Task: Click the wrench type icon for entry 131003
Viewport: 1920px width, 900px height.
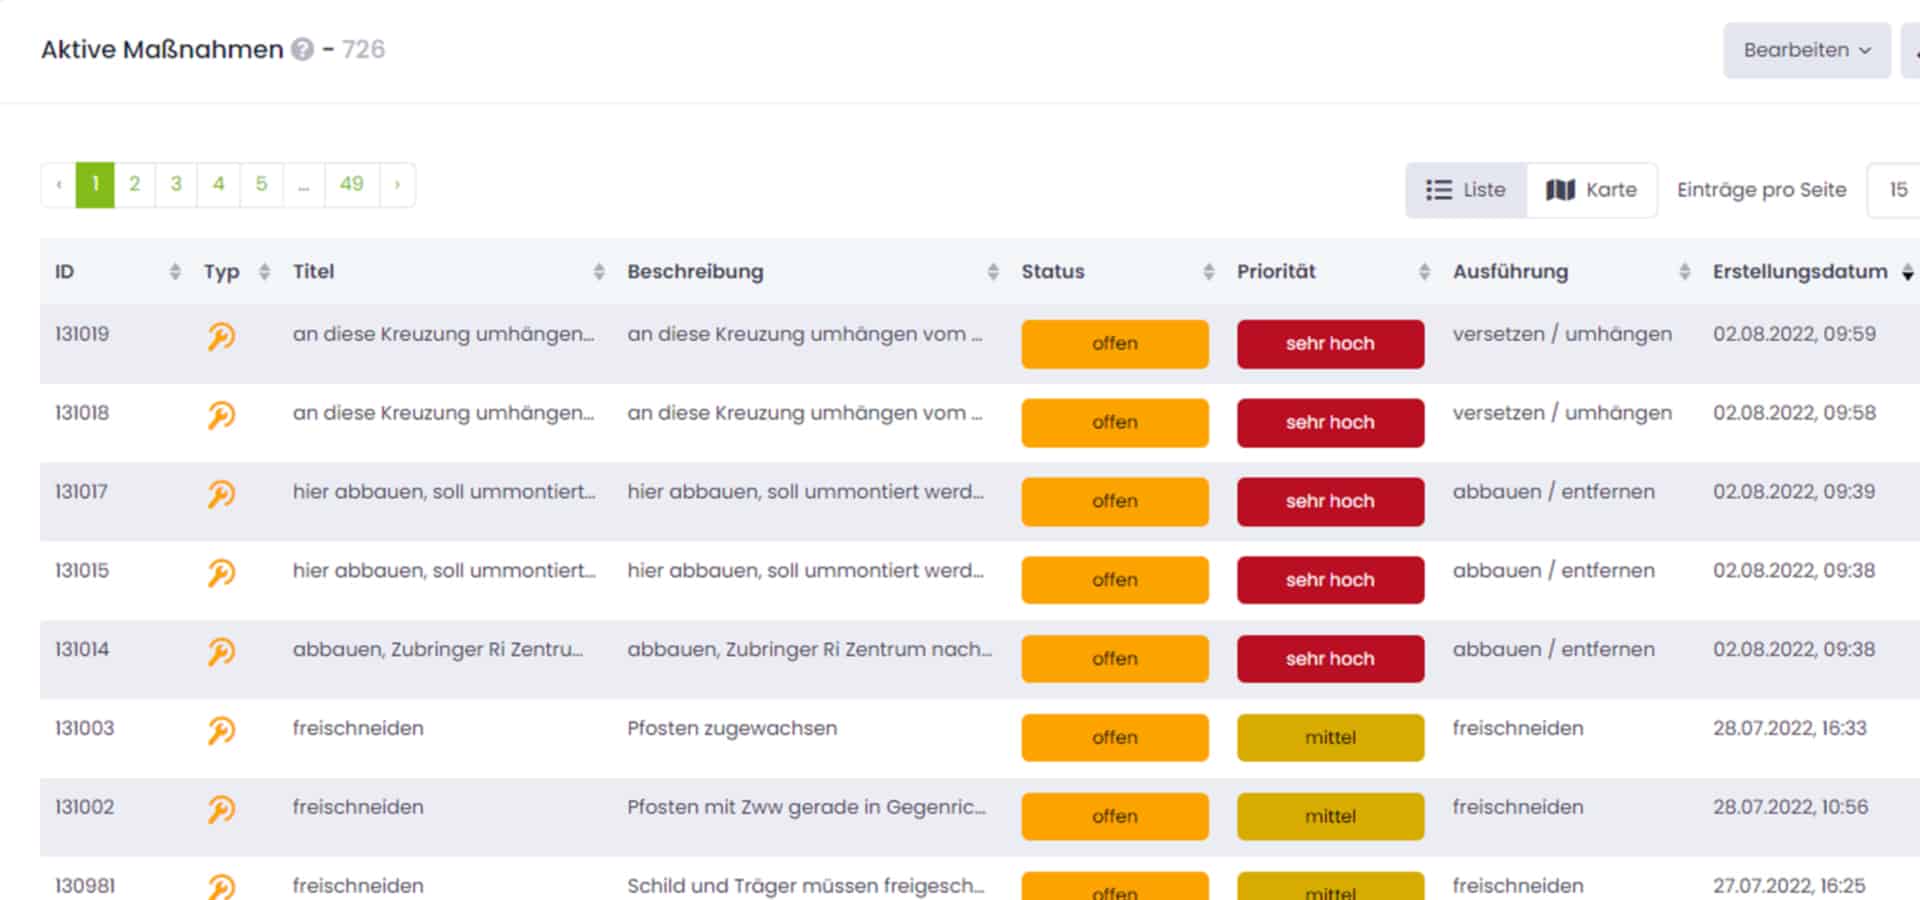Action: [x=221, y=731]
